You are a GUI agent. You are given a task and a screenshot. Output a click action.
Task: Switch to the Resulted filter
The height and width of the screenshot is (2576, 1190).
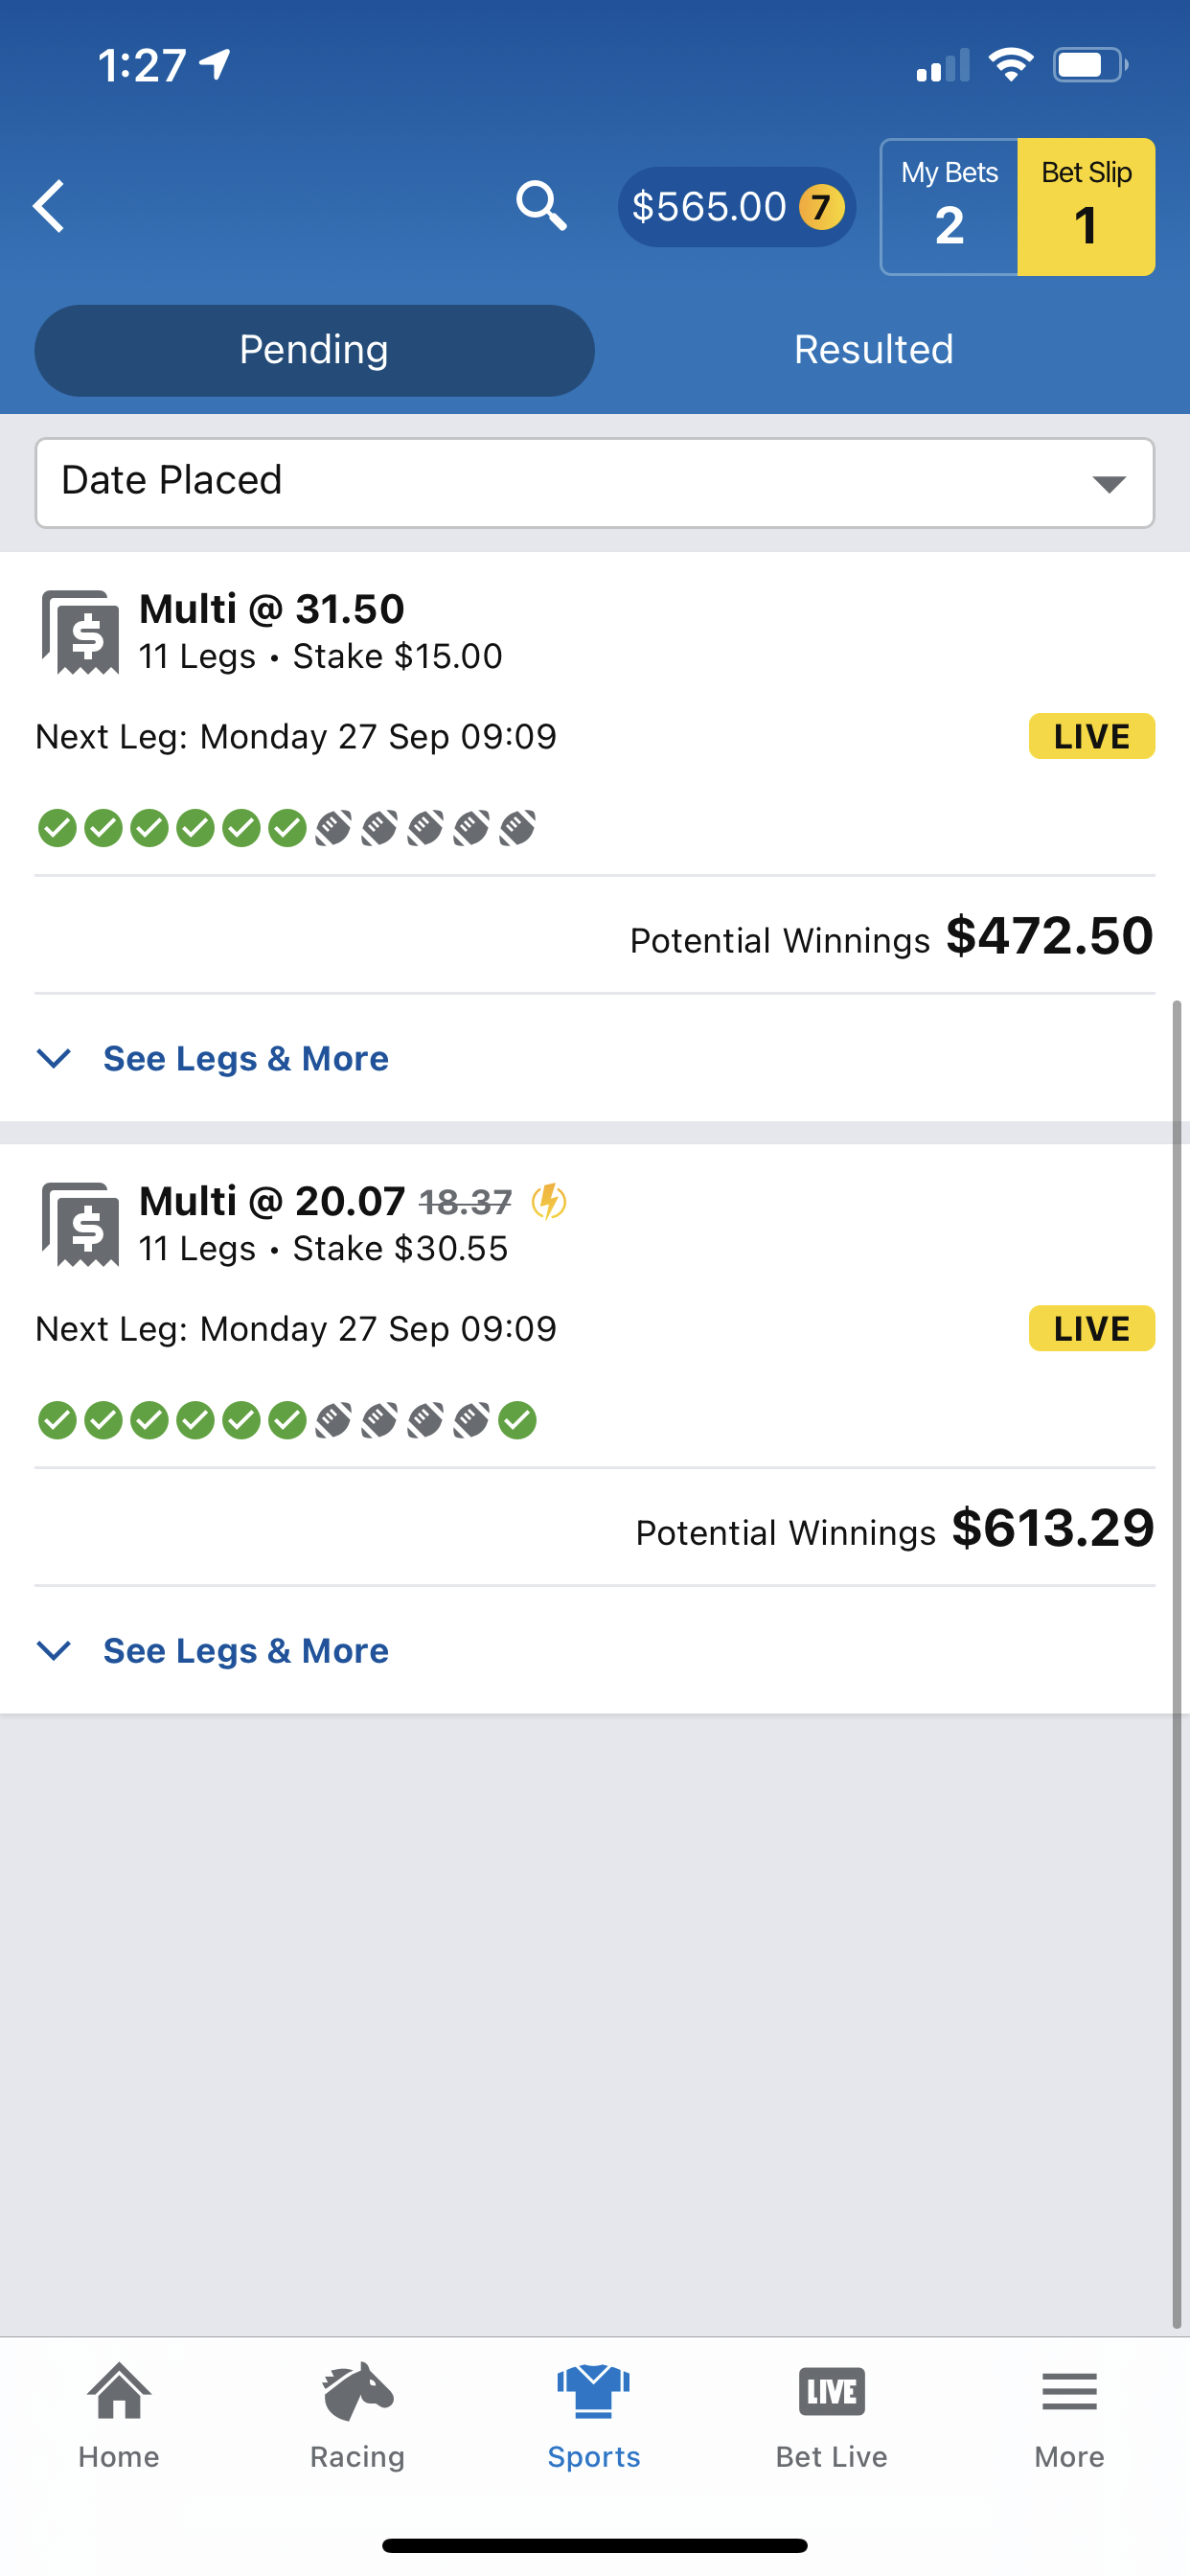tap(874, 350)
